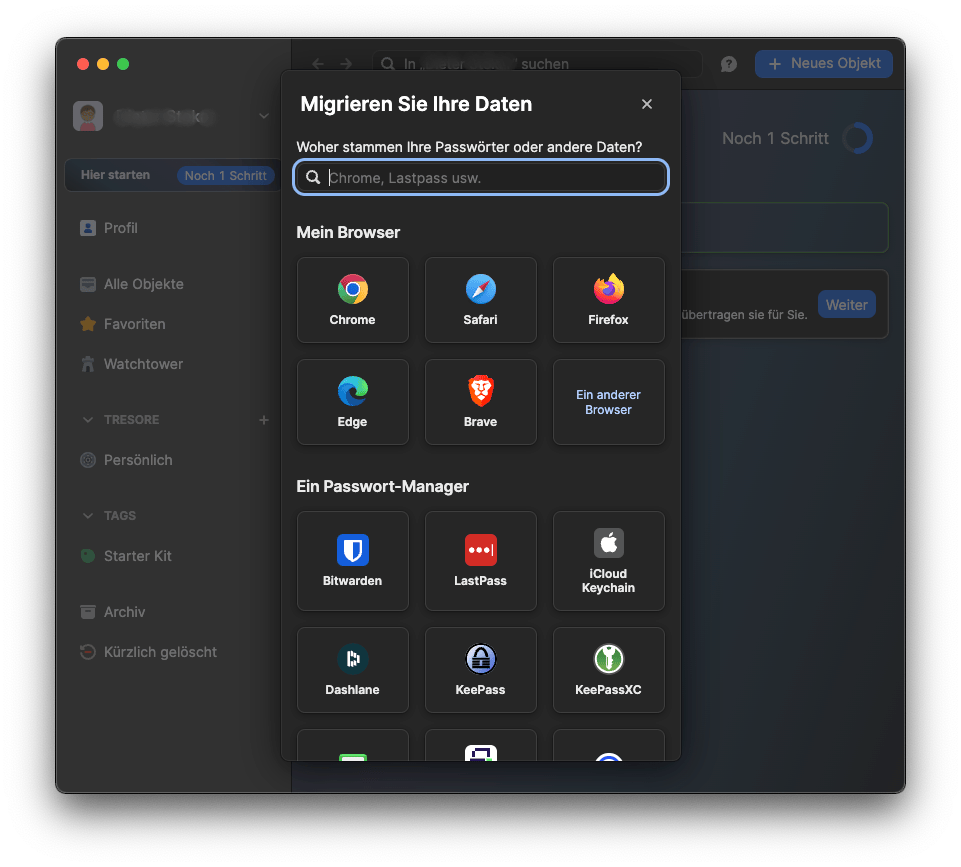Close the Migrieren Sie Ihre Daten dialog

(647, 104)
